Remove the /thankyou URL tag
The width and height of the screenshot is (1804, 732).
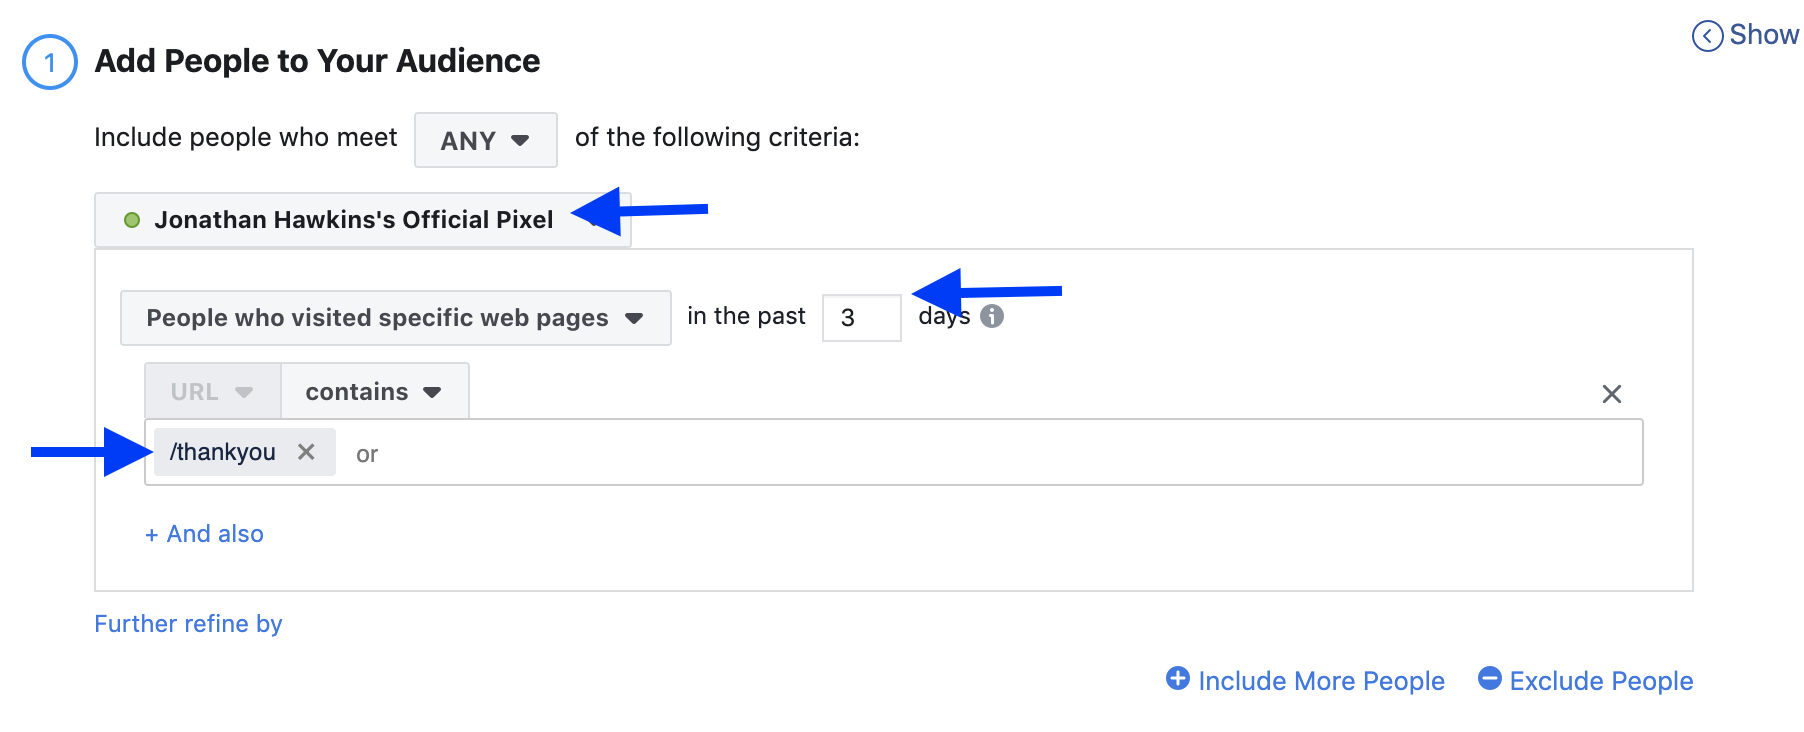[306, 452]
